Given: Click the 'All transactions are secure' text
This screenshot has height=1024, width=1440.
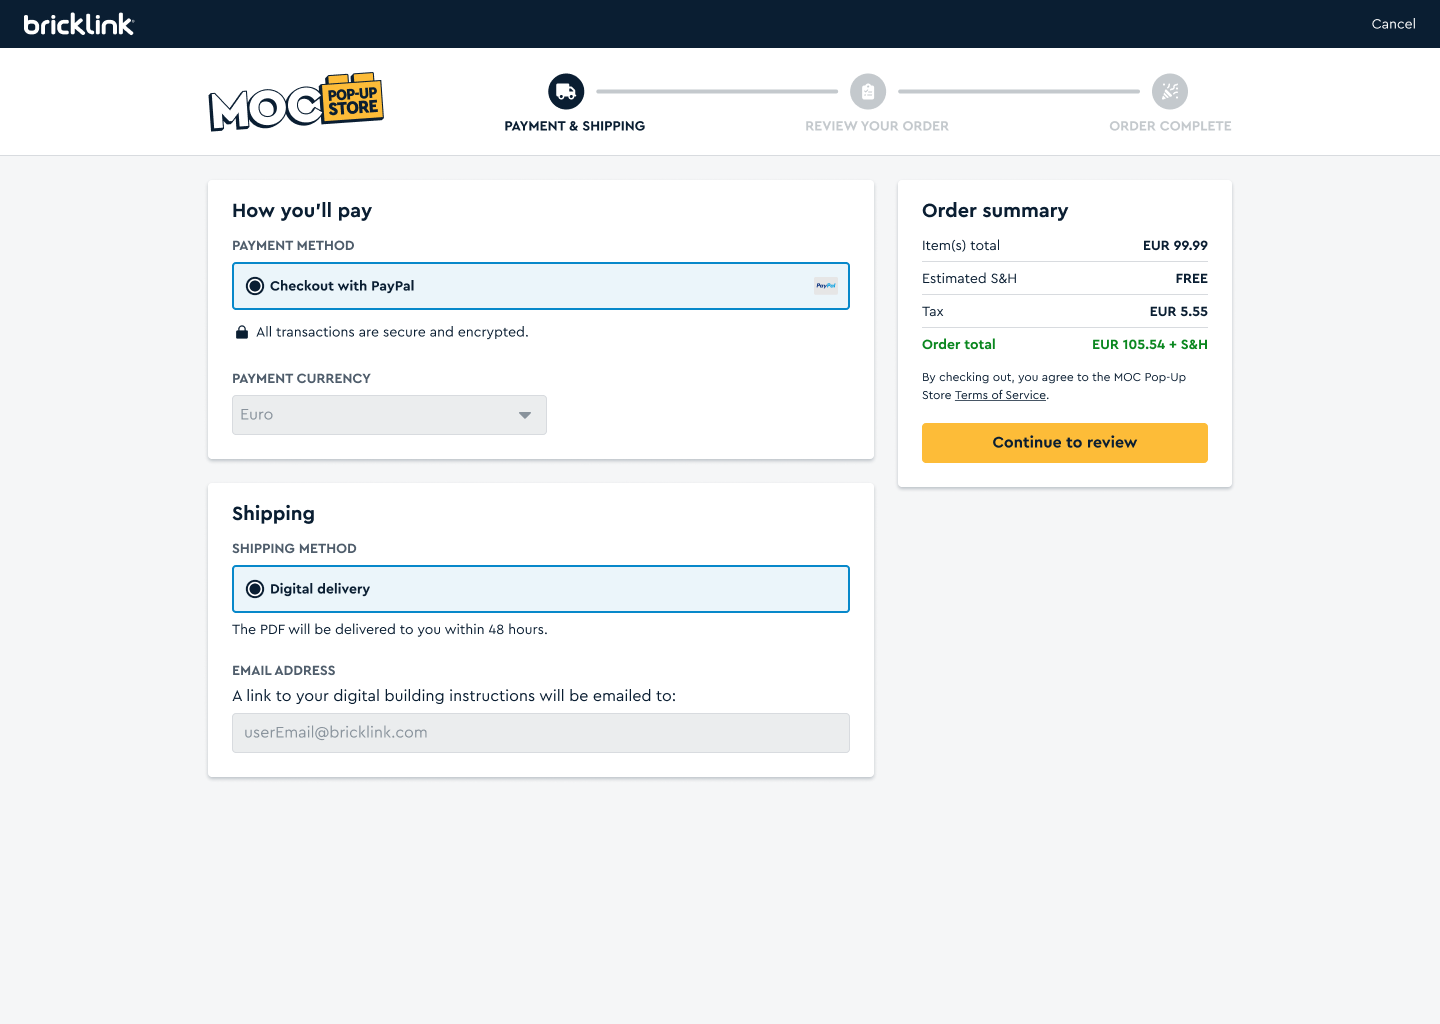Looking at the screenshot, I should [392, 332].
